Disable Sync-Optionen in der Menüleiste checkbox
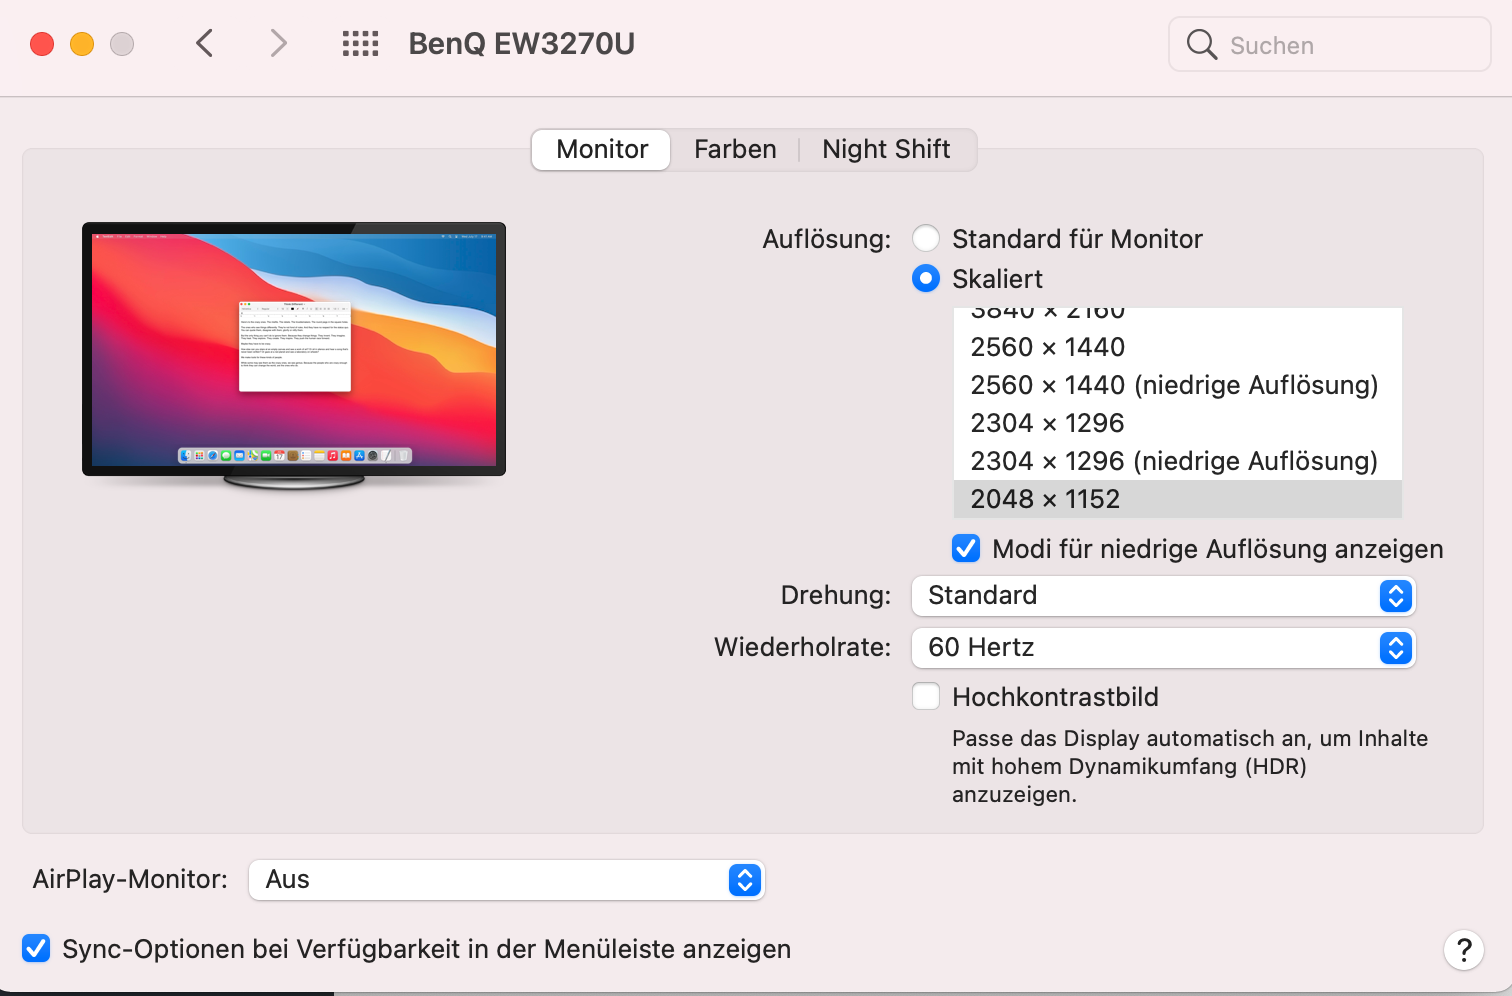Screen dimensions: 1512x996 pyautogui.click(x=37, y=949)
